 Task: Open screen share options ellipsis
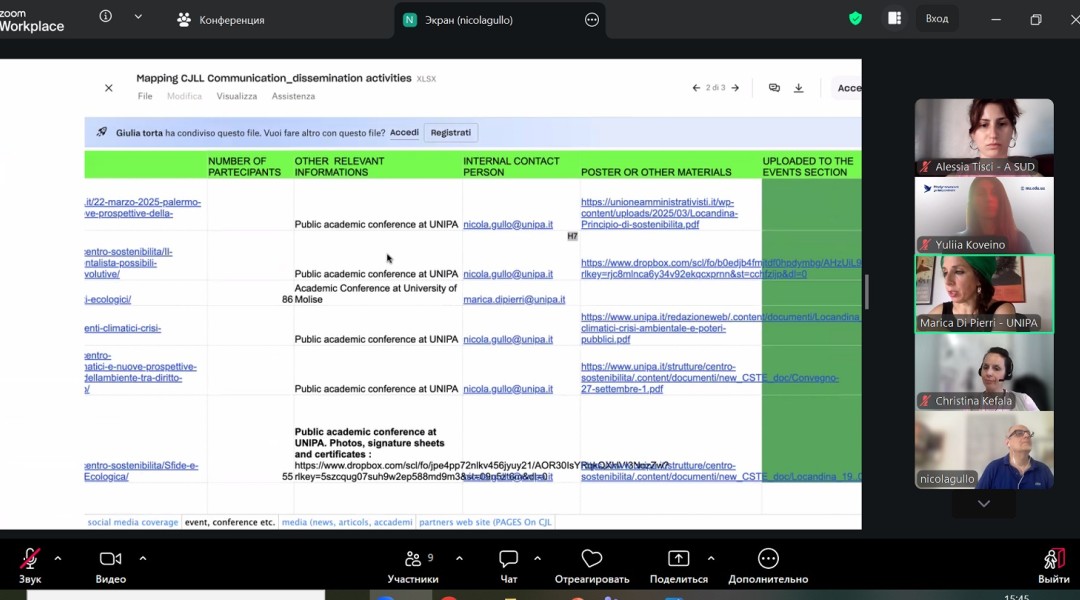point(592,20)
